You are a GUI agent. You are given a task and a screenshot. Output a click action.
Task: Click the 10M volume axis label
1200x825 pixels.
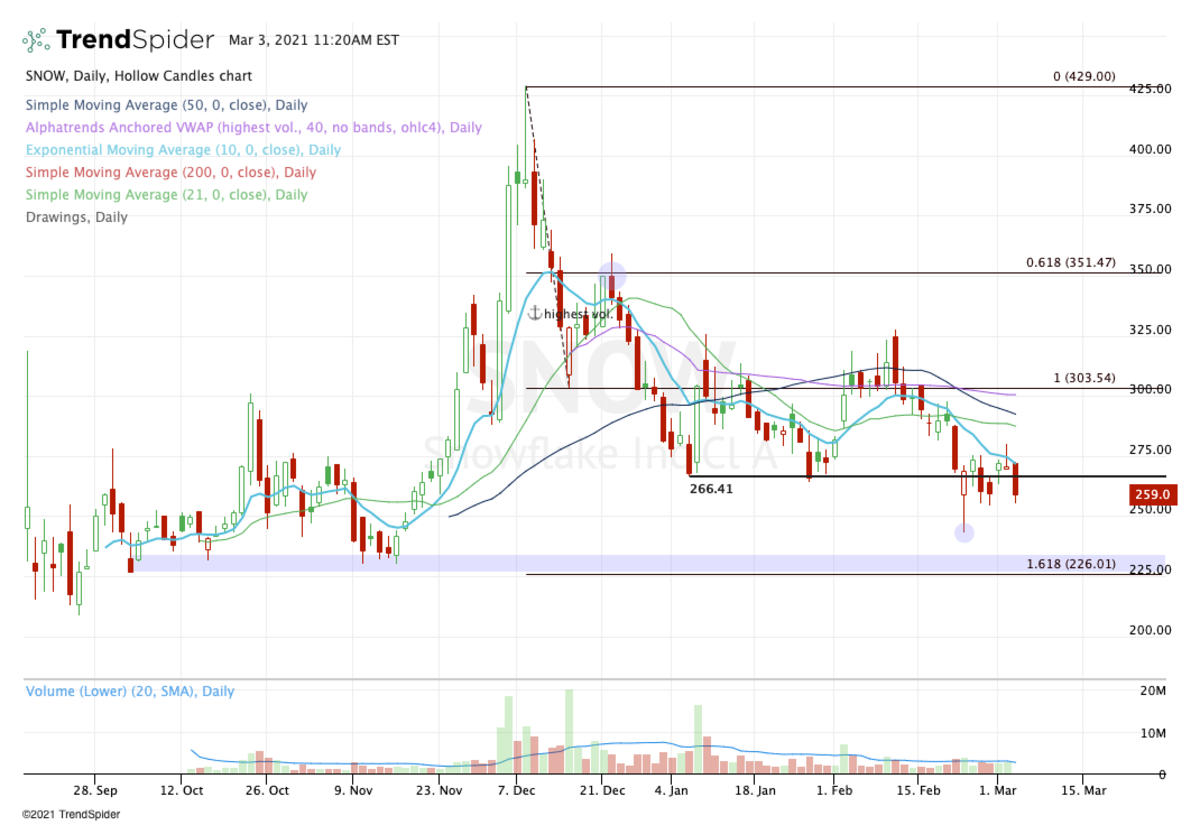1153,733
